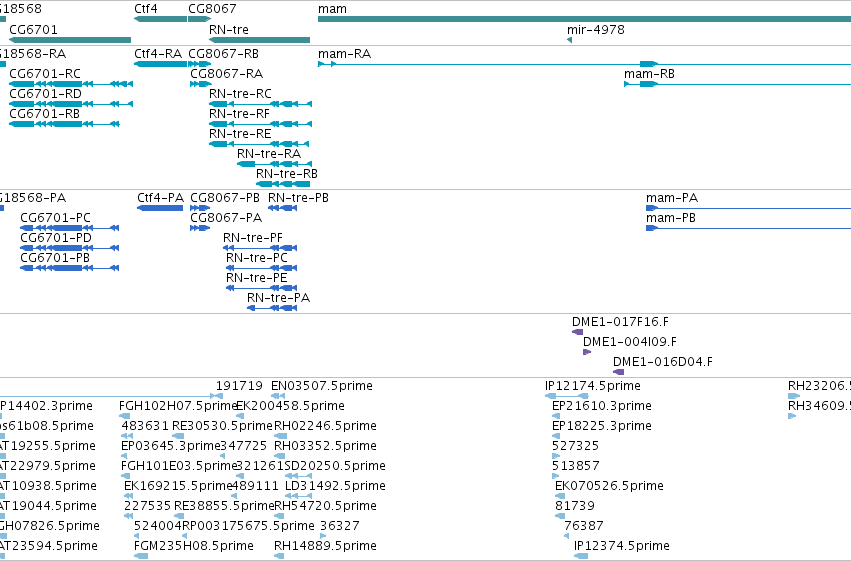Select protein CG8067-PB
Image resolution: width=851 pixels, height=561 pixels.
[225, 197]
